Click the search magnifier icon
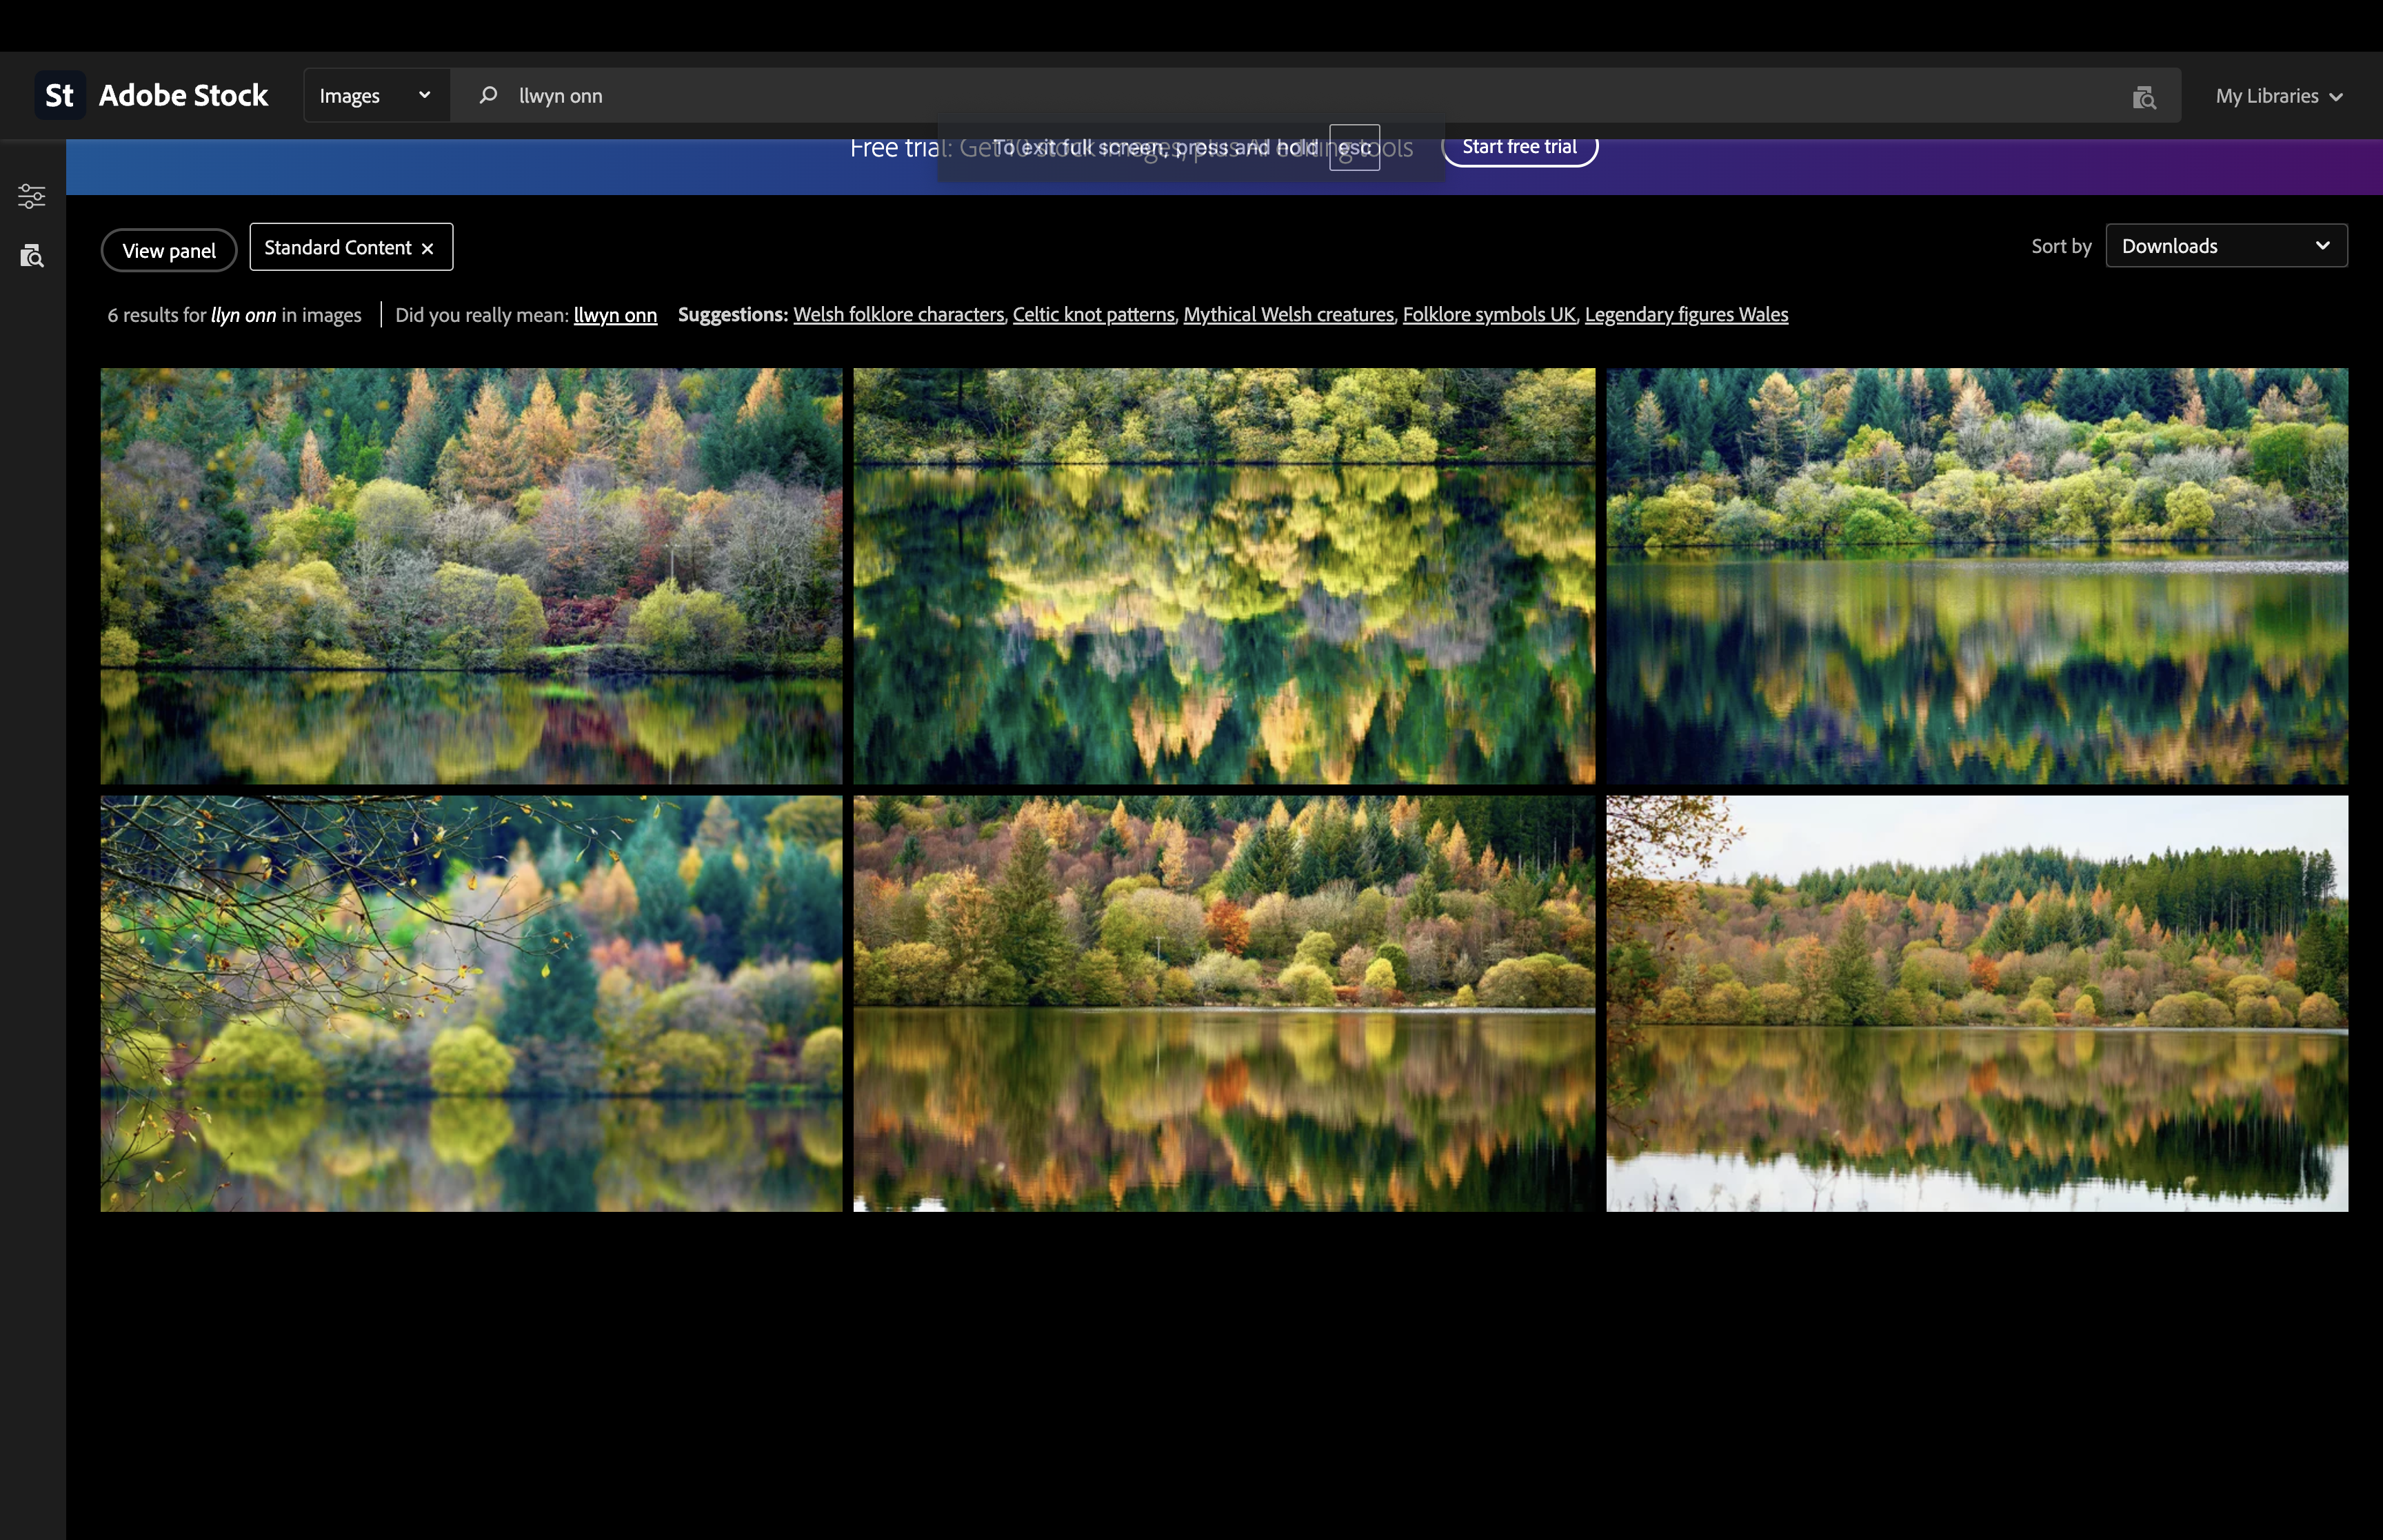The image size is (2383, 1540). pos(488,96)
